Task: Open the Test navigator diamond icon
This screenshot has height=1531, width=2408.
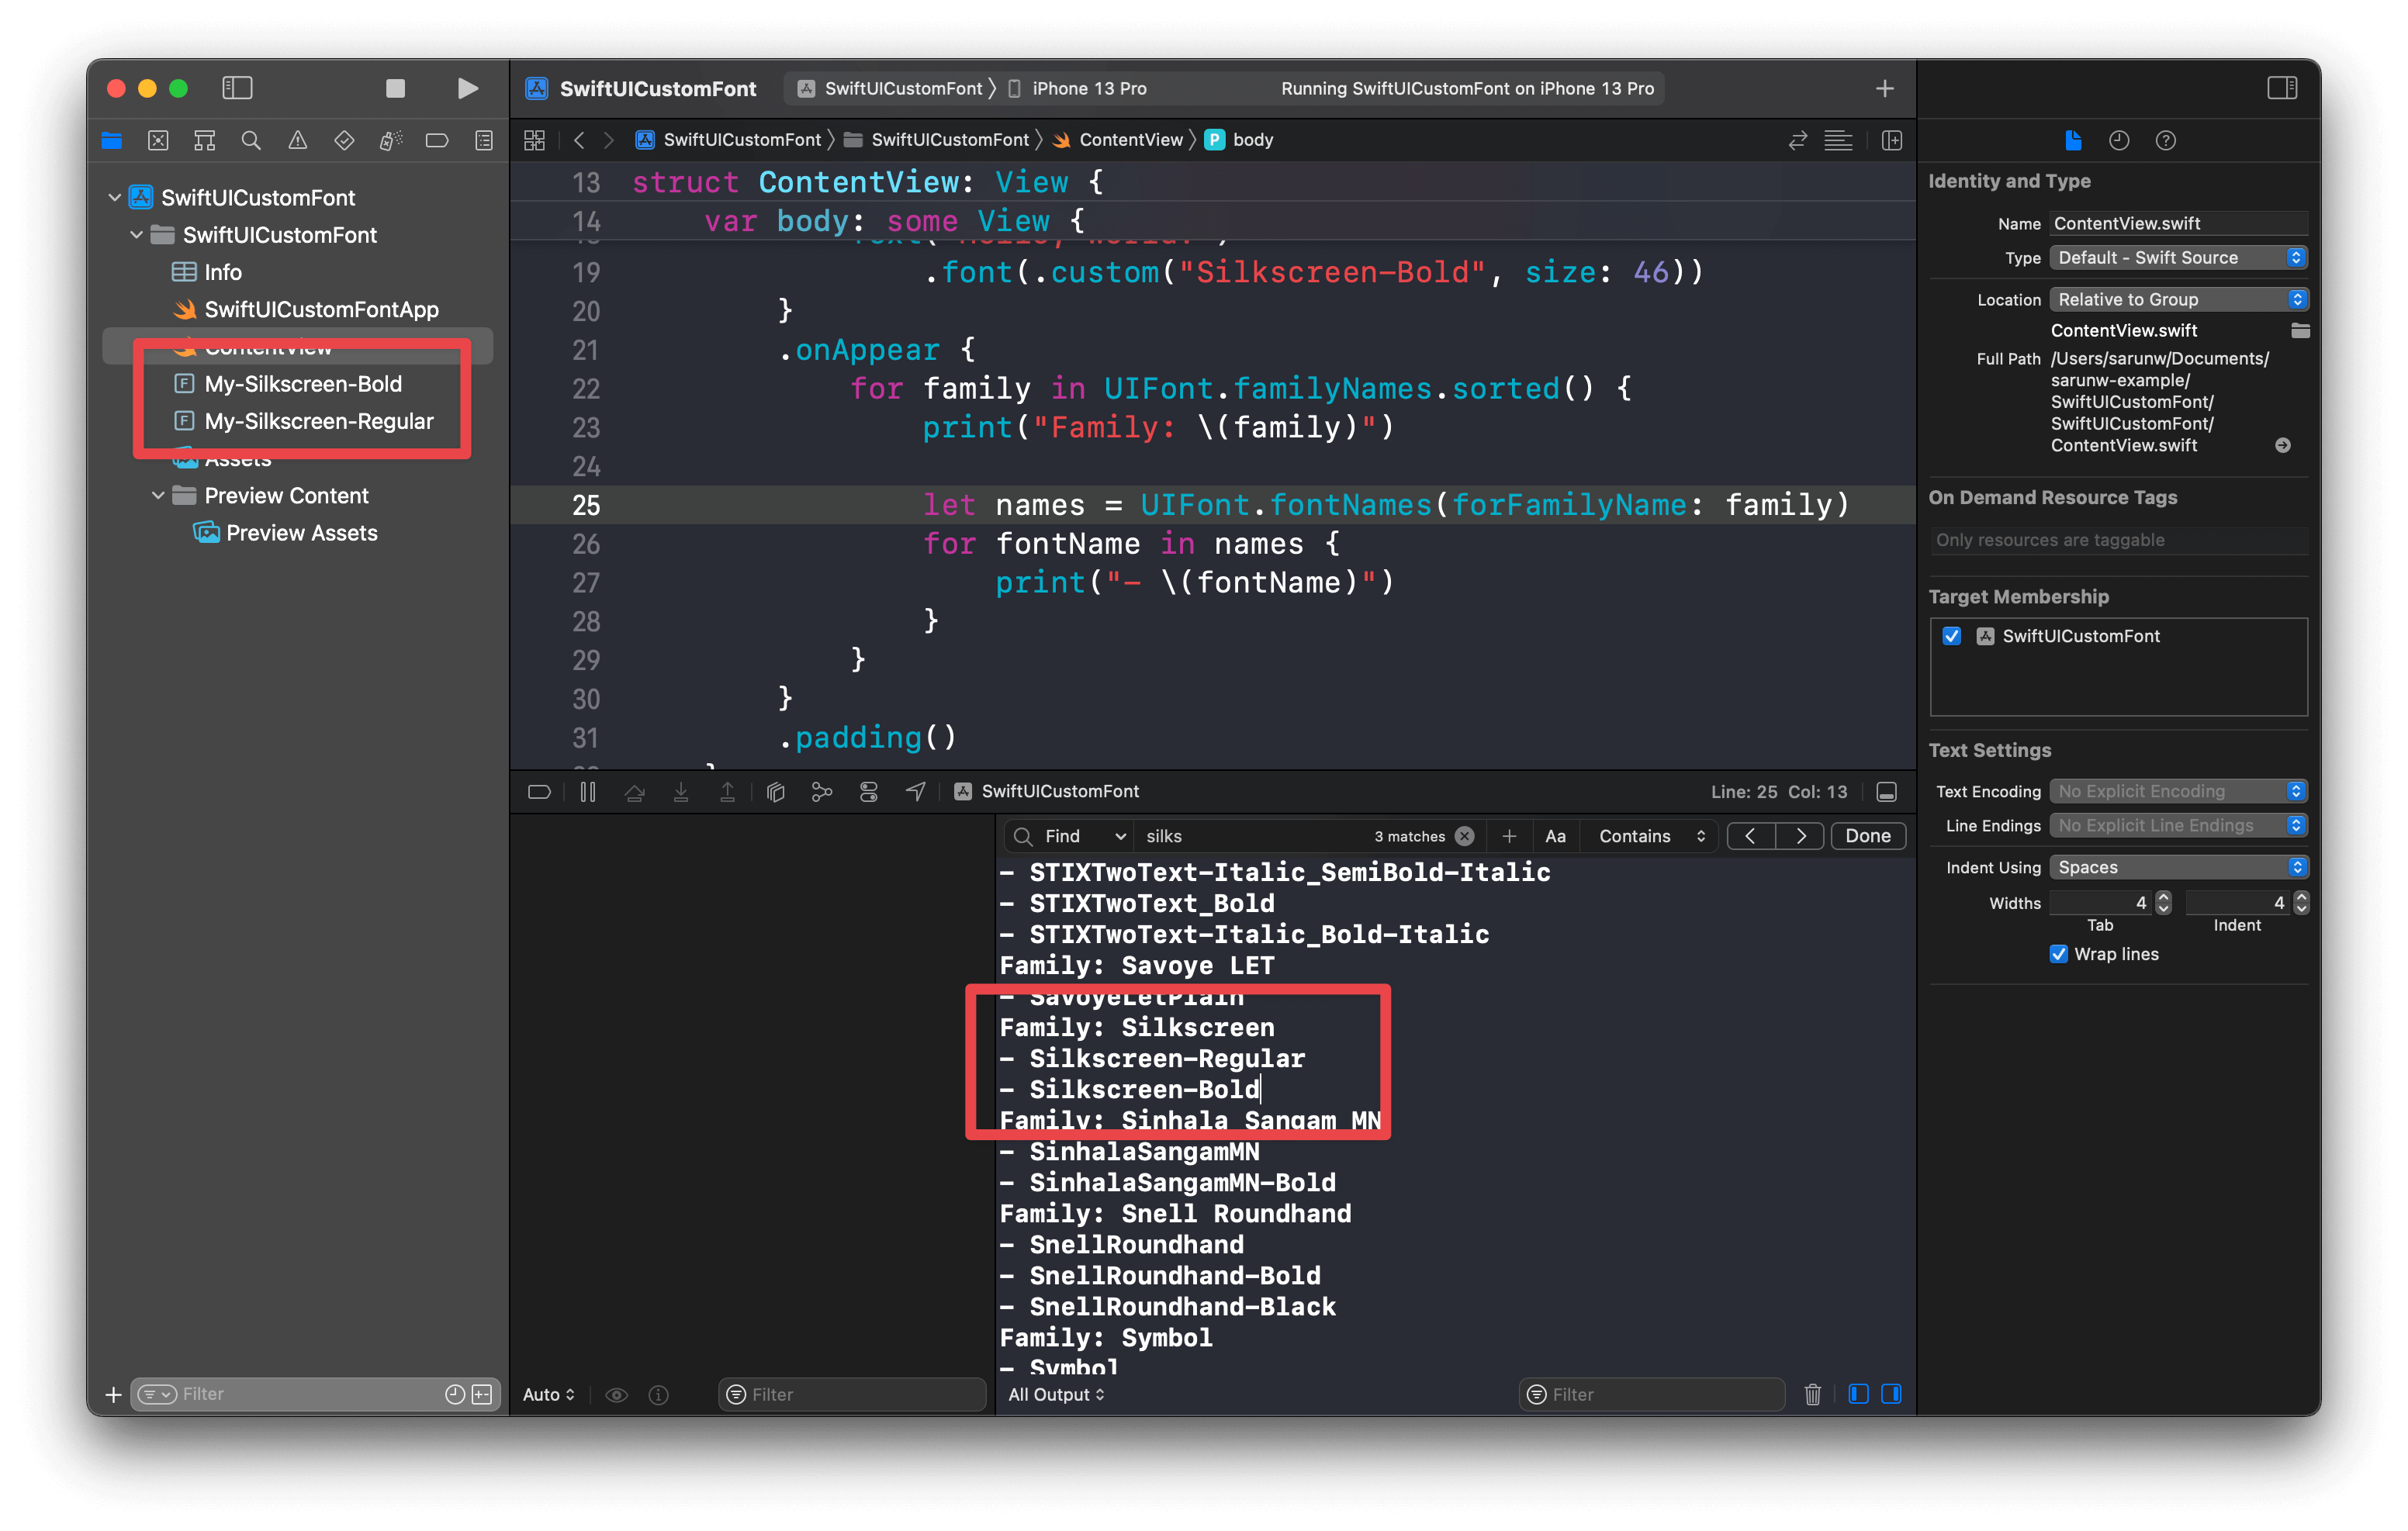Action: coord(344,140)
